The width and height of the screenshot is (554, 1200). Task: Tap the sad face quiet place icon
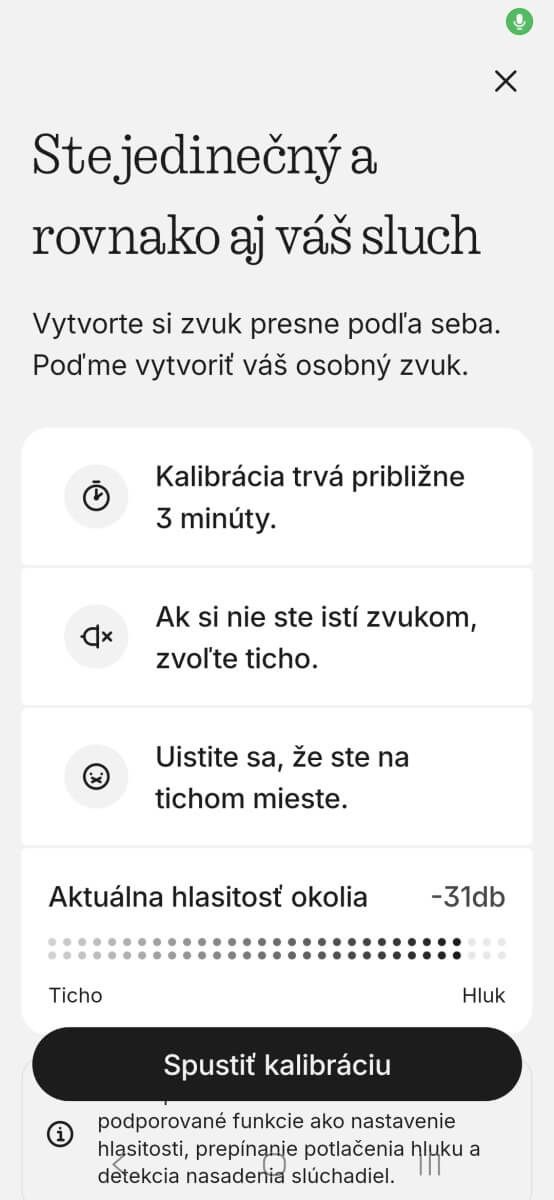pos(96,776)
